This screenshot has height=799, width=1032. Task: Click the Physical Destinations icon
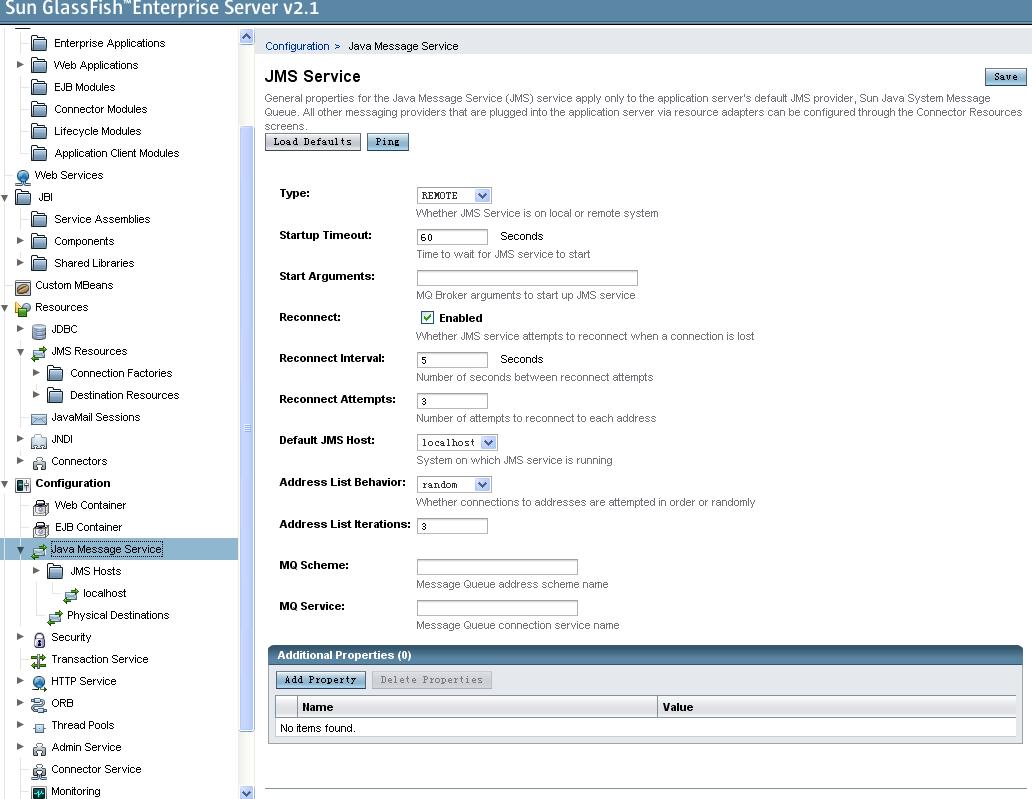pyautogui.click(x=55, y=617)
